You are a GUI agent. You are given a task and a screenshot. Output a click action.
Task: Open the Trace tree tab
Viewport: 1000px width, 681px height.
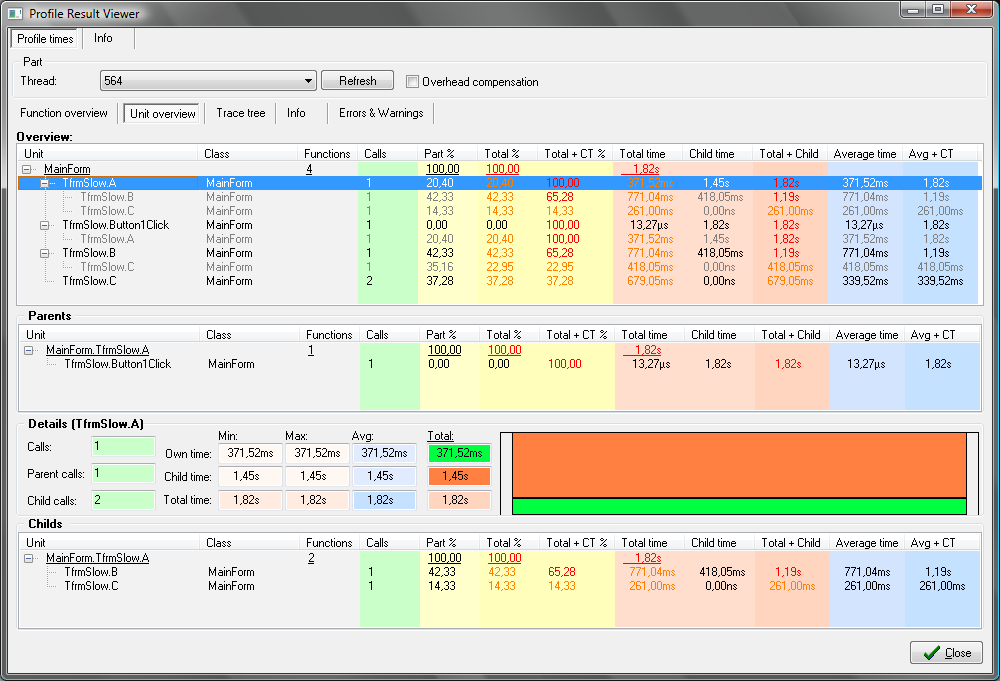[240, 113]
